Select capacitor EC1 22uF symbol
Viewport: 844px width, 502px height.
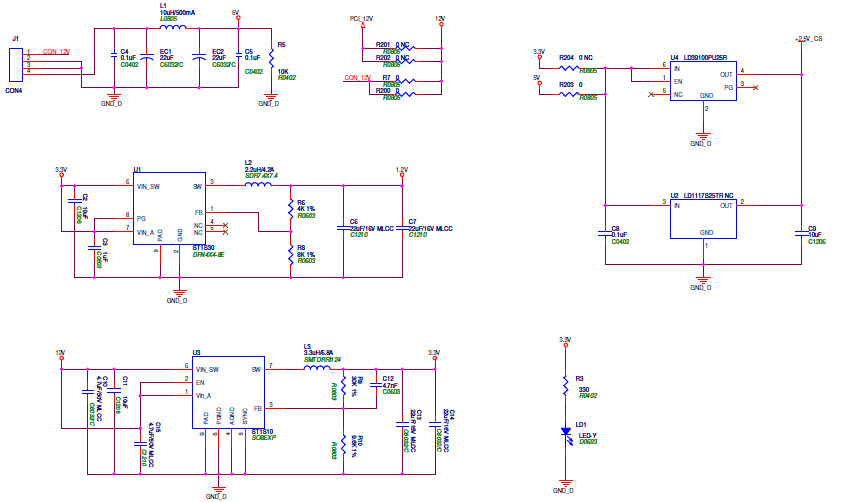click(146, 57)
